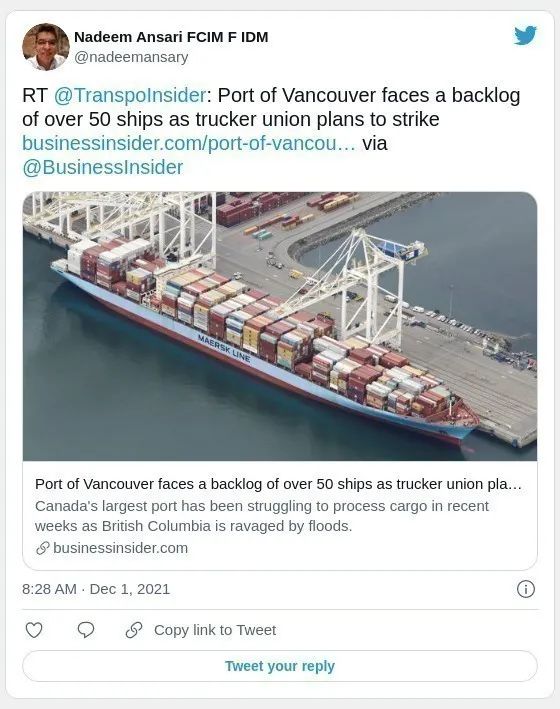
Task: Click the card description about Canada's largest port
Action: pyautogui.click(x=262, y=516)
